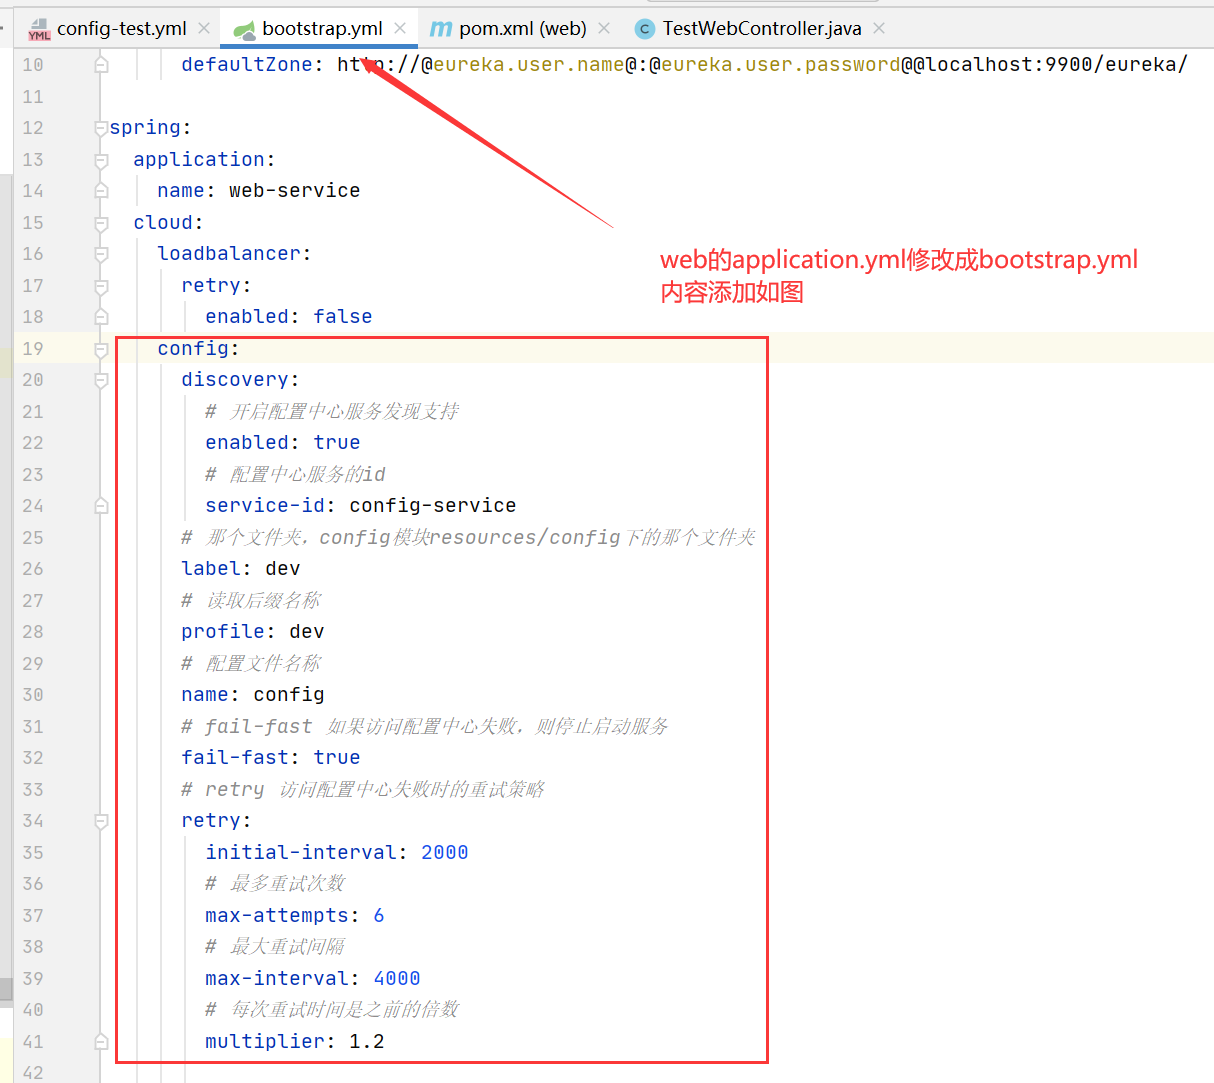Click the fold end marker on line 18
The image size is (1214, 1083).
coord(101,317)
